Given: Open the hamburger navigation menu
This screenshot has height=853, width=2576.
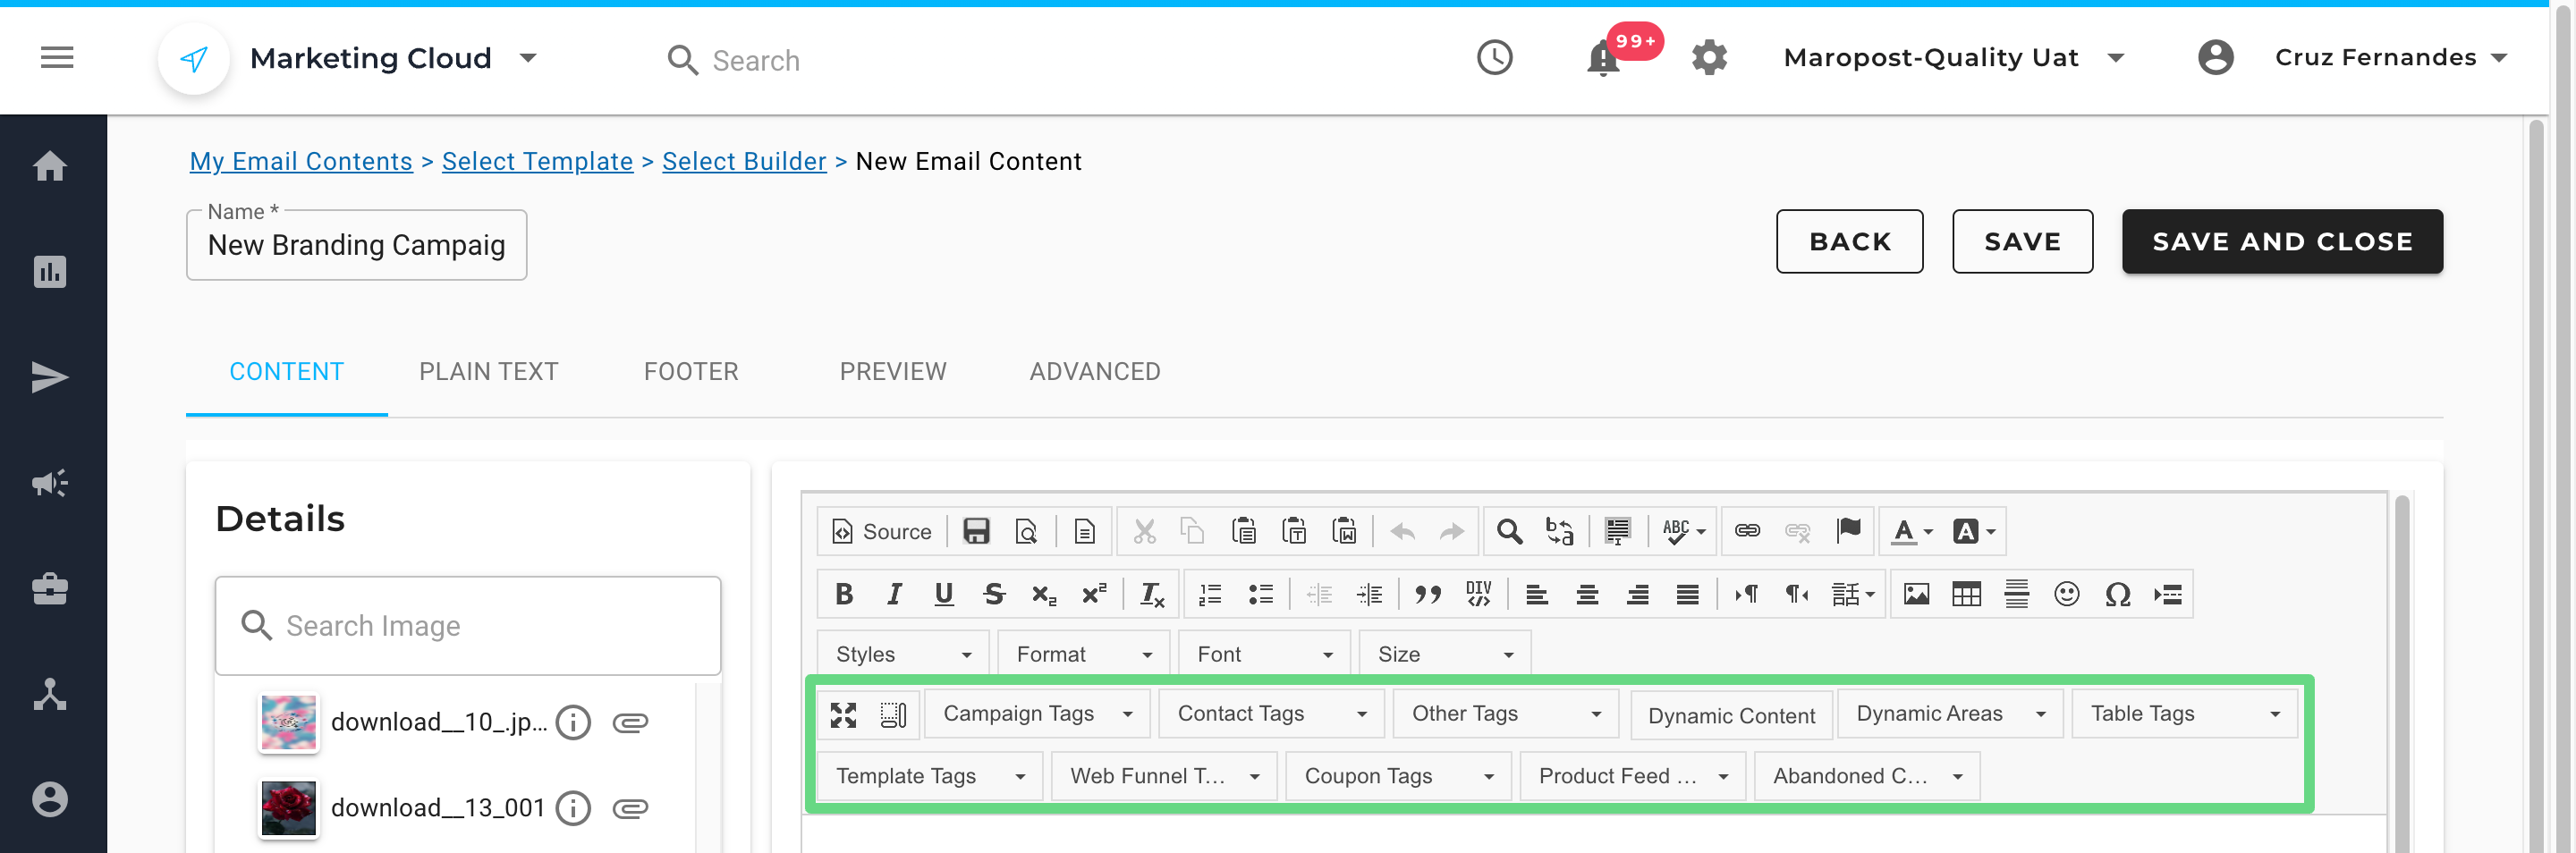Looking at the screenshot, I should (x=57, y=58).
